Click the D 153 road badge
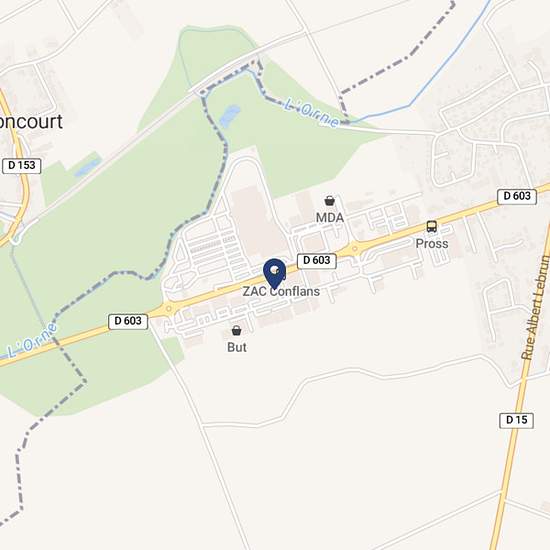The width and height of the screenshot is (550, 550). click(x=22, y=166)
